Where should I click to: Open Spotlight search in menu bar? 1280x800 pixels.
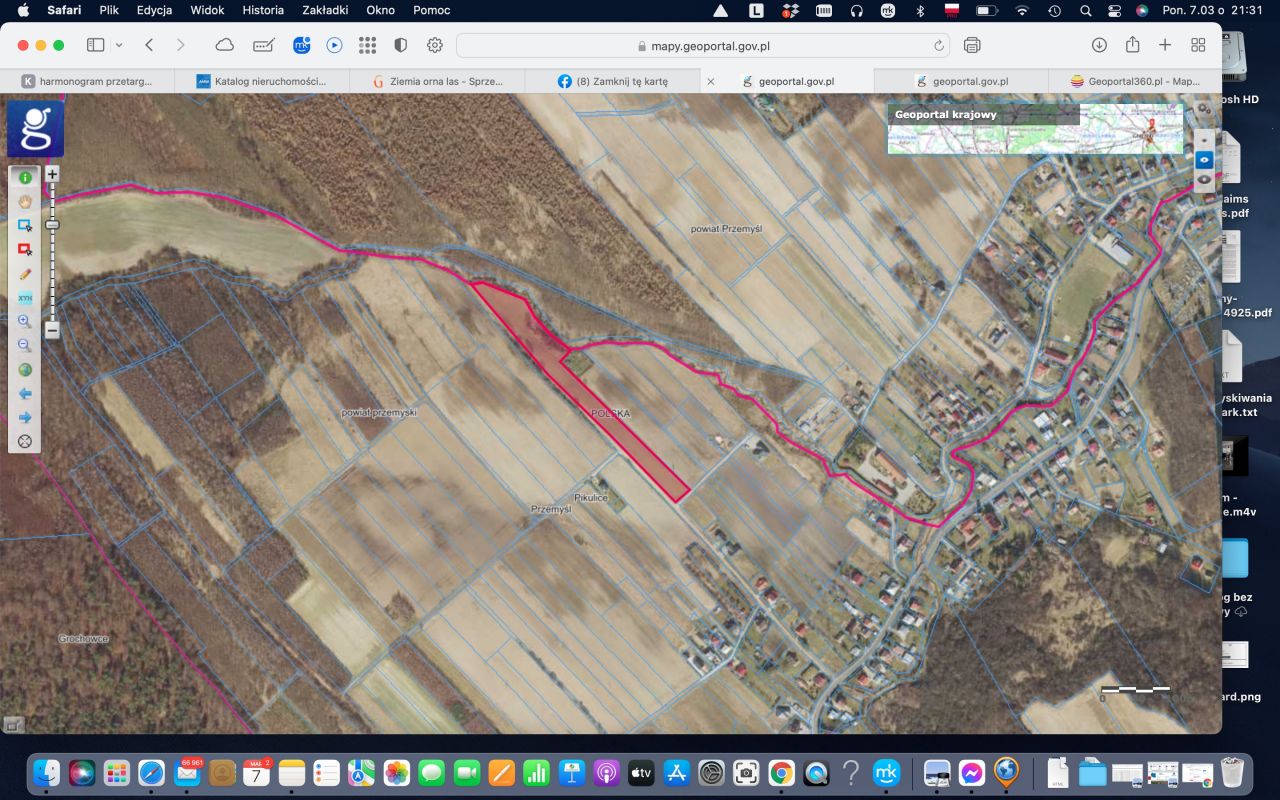(1085, 10)
